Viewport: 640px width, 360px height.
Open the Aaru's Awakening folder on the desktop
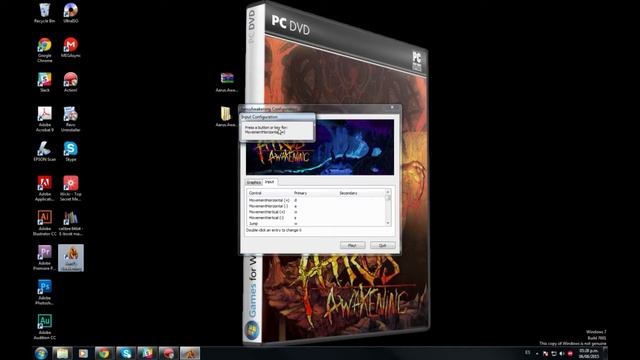(x=227, y=117)
